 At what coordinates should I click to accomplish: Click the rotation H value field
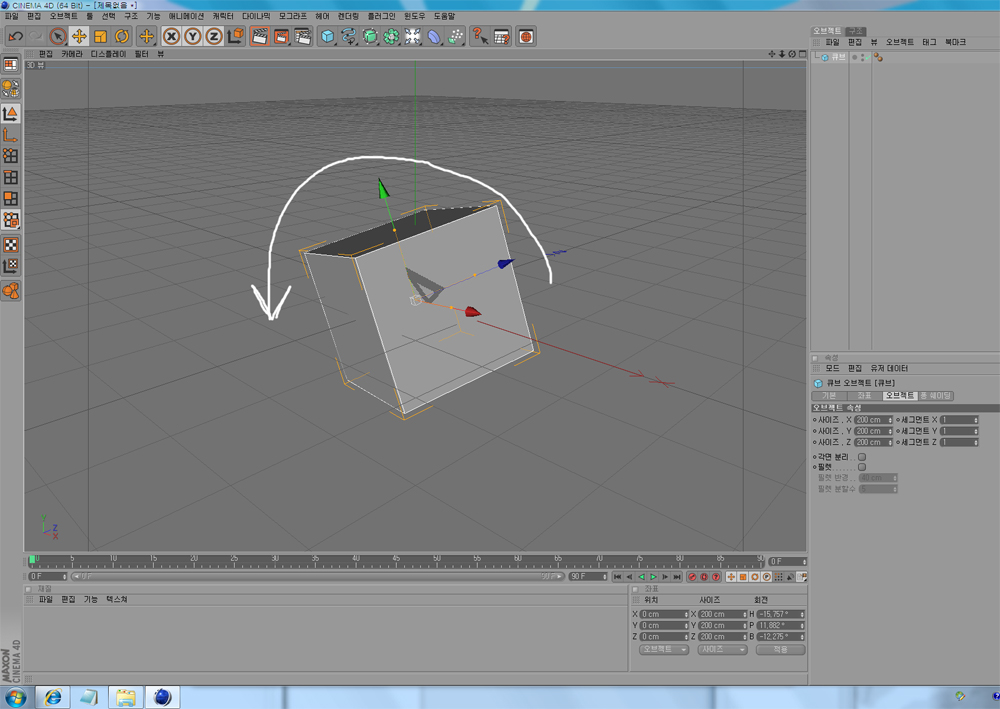pyautogui.click(x=781, y=614)
